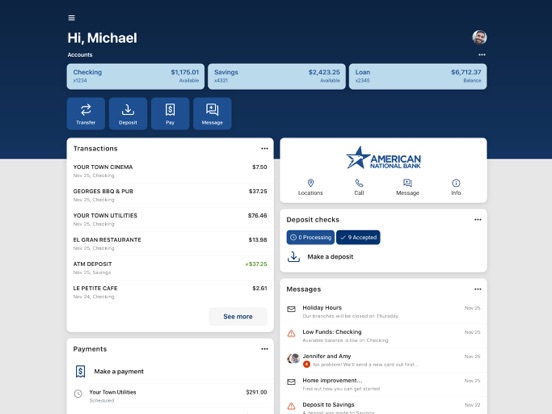Tap the Pay quick action
552x414 pixels.
click(x=170, y=114)
